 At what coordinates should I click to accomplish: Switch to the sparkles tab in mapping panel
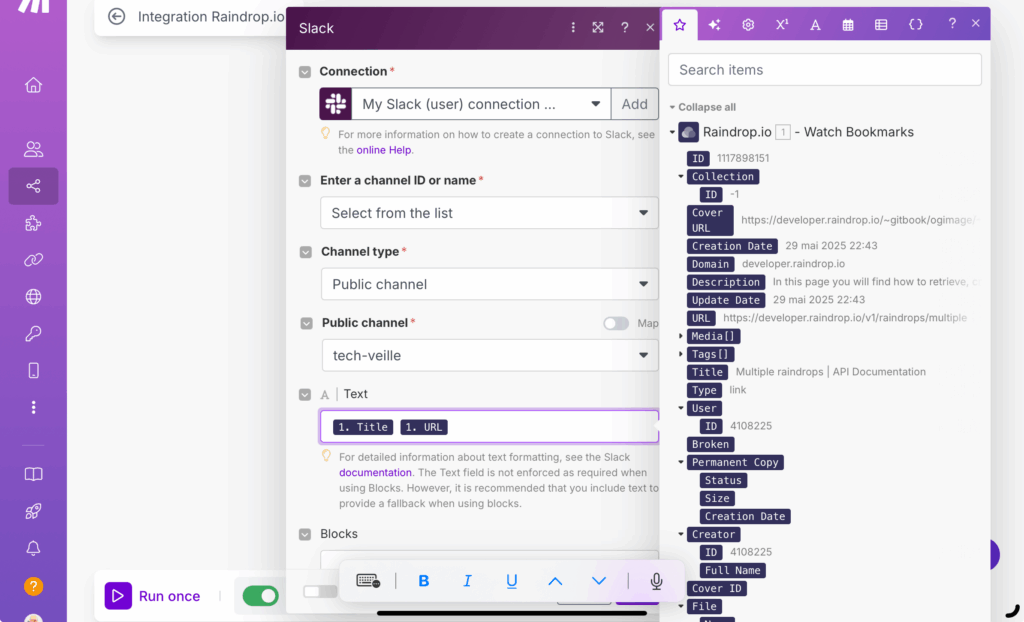click(714, 25)
